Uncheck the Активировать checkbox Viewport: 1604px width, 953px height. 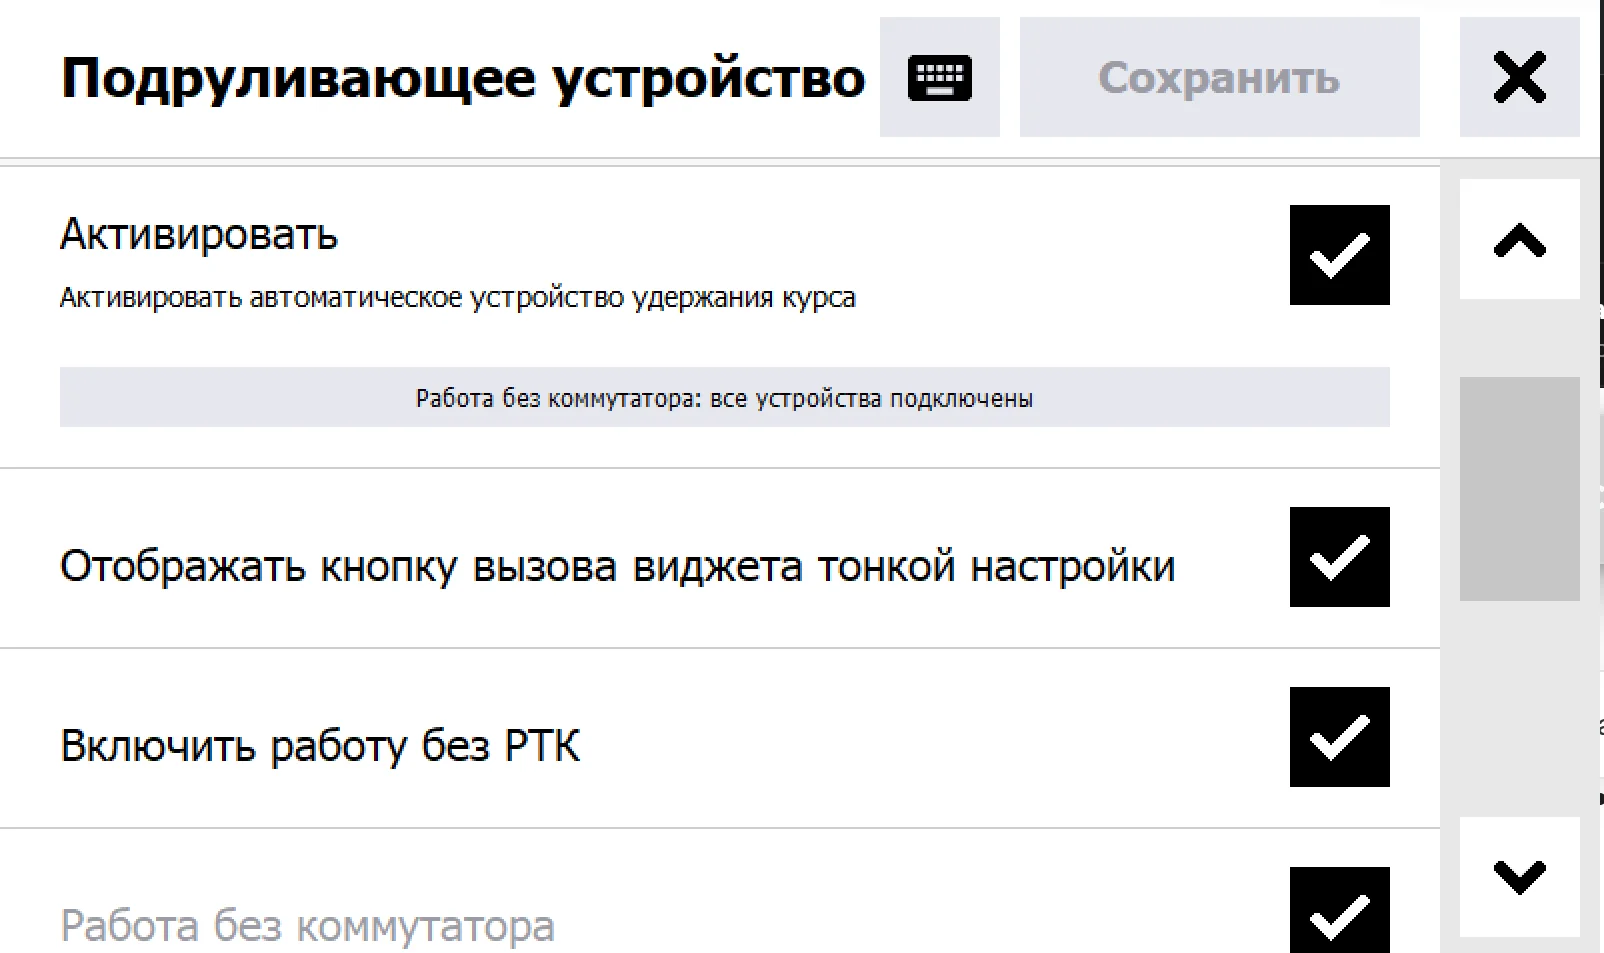pyautogui.click(x=1339, y=255)
